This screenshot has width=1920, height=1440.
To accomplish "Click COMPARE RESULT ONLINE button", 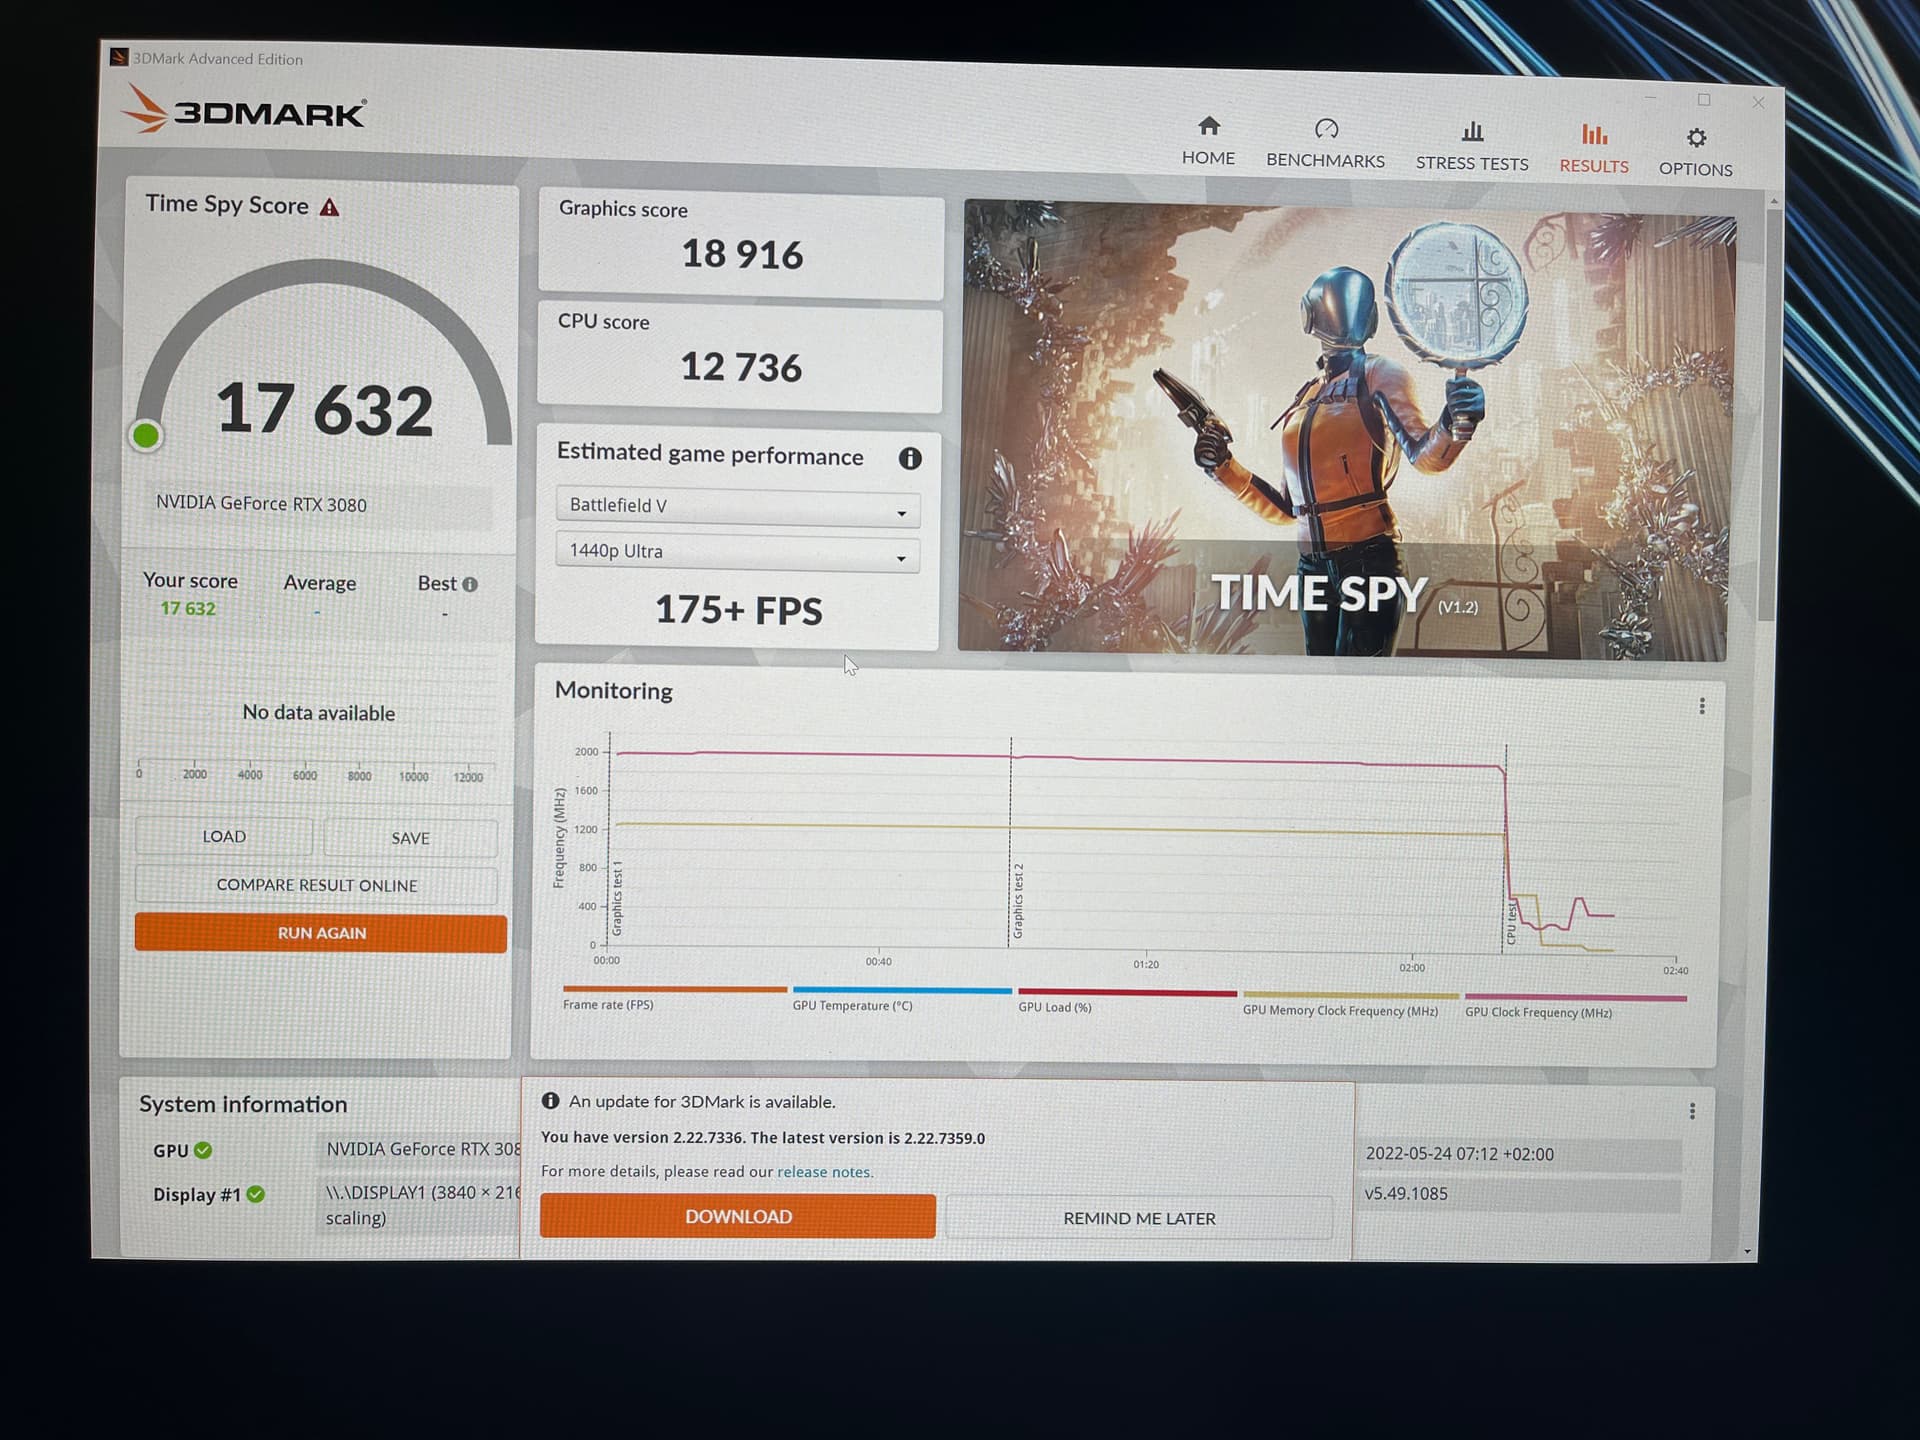I will 317,885.
